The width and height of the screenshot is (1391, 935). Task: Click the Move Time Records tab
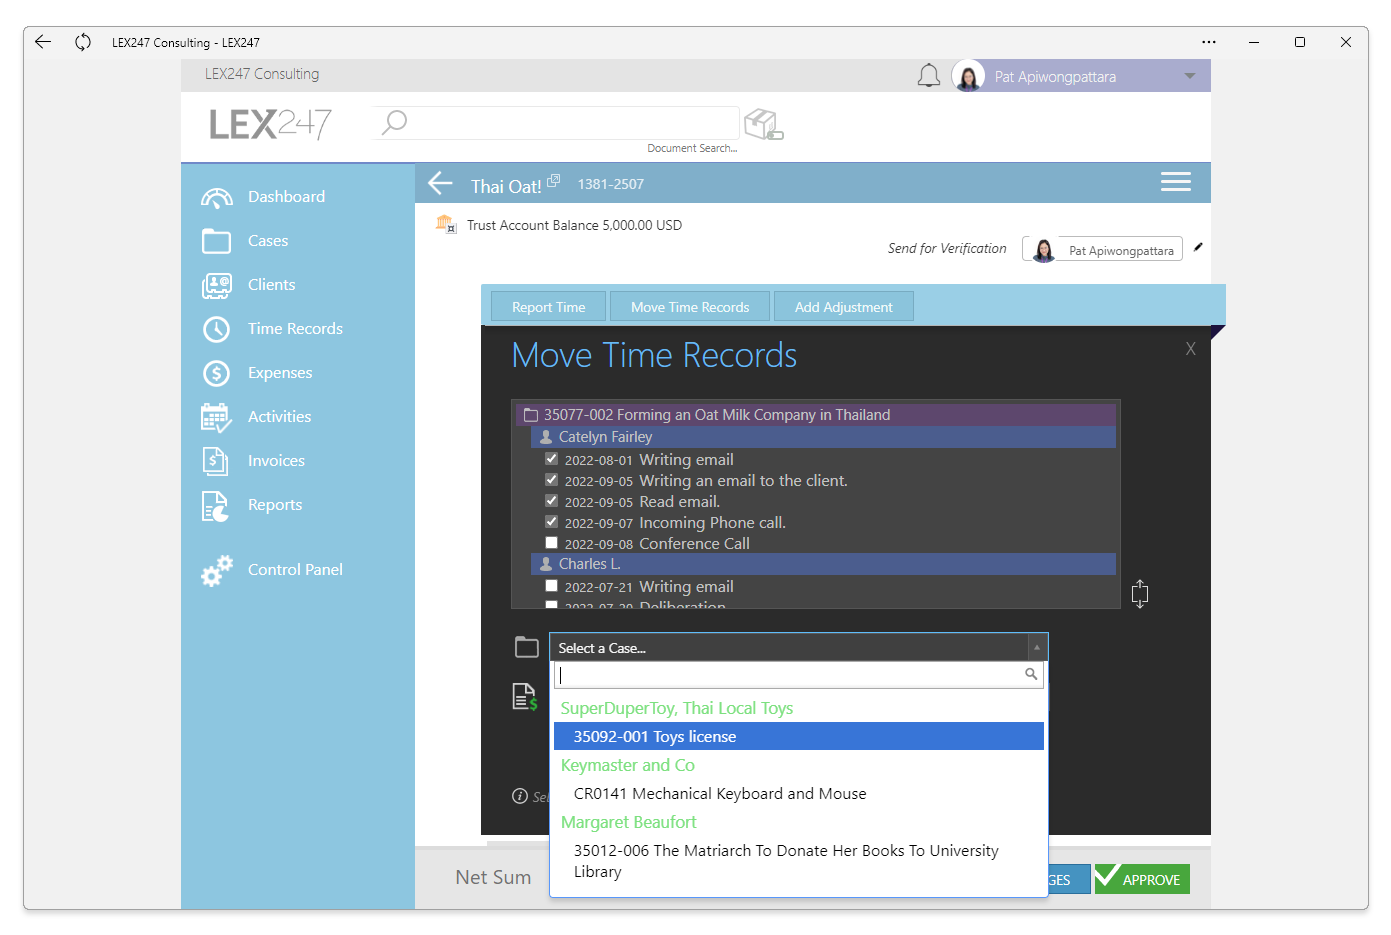pos(690,307)
